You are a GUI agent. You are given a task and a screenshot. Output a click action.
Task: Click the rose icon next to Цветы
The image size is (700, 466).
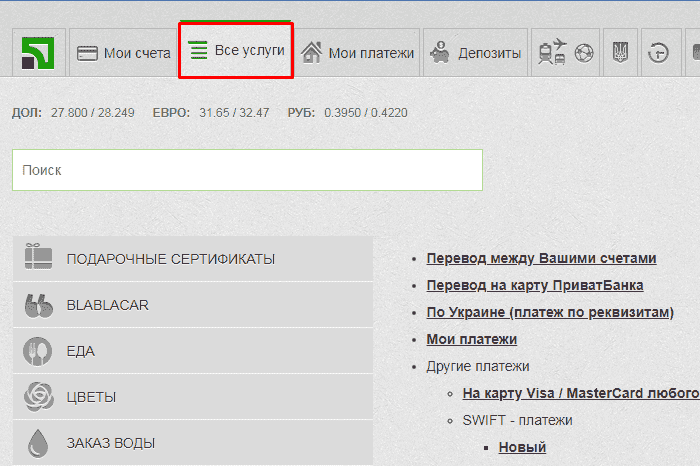pyautogui.click(x=38, y=397)
